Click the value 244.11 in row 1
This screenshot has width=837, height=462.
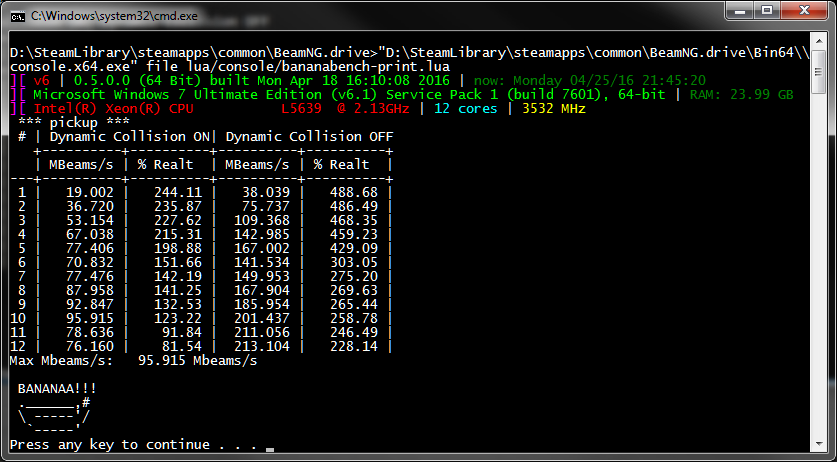pos(178,192)
